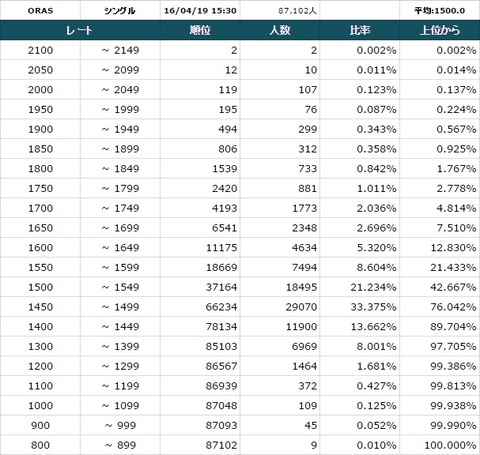
Task: Click the count cell 733
Action: 280,168
